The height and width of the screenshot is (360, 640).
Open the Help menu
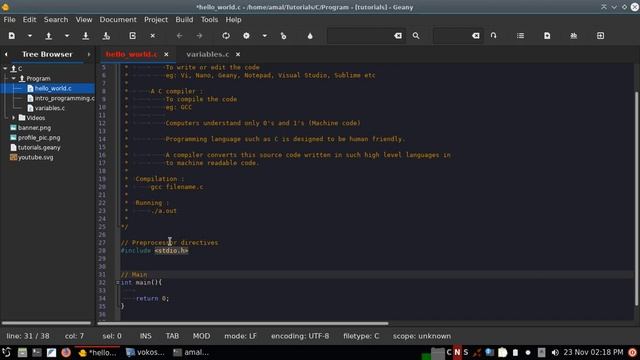point(233,20)
